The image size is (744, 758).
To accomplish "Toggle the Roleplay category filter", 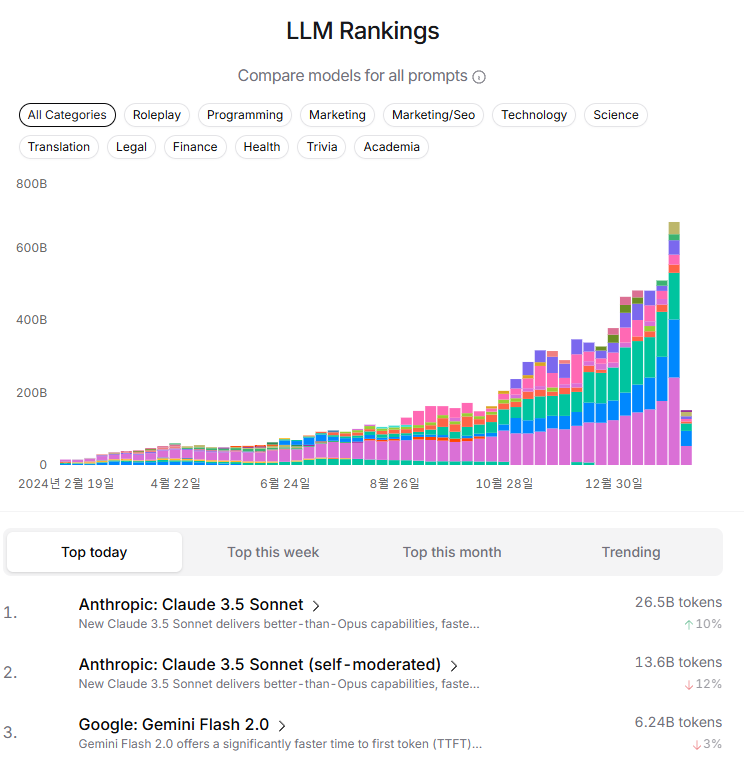I will point(157,115).
